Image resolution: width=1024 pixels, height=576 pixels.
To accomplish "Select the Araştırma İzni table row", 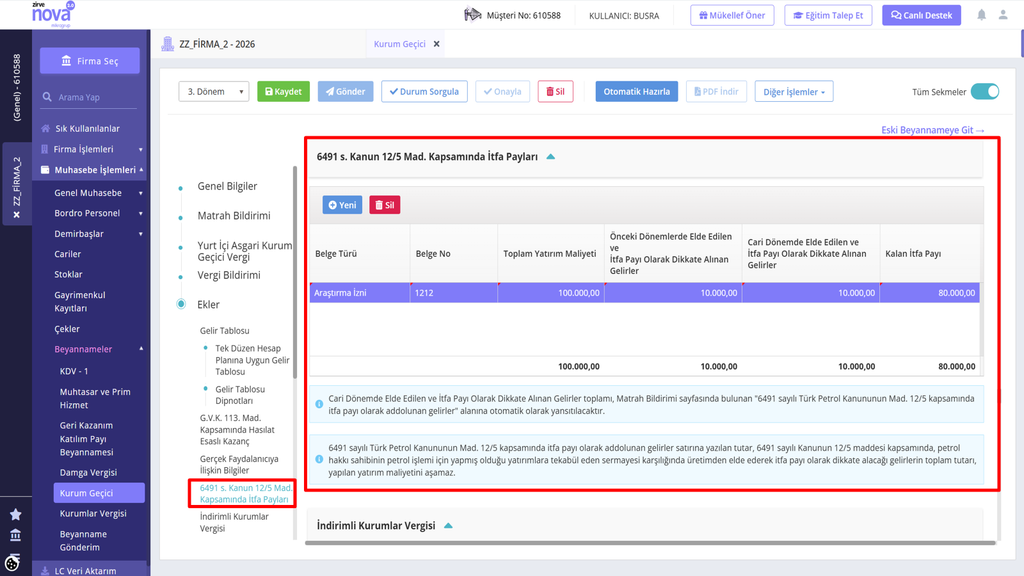I will click(645, 293).
